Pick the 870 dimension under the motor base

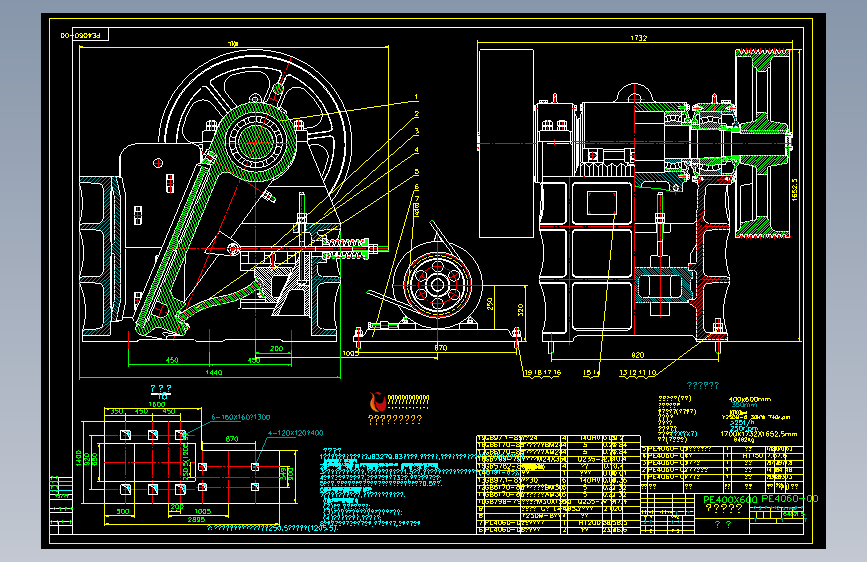click(x=441, y=348)
